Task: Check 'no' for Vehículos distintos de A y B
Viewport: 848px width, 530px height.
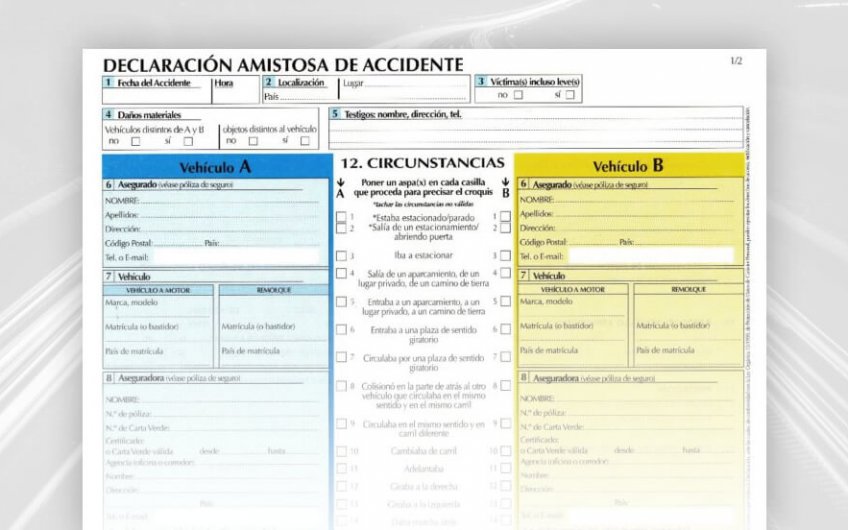Action: pos(136,141)
